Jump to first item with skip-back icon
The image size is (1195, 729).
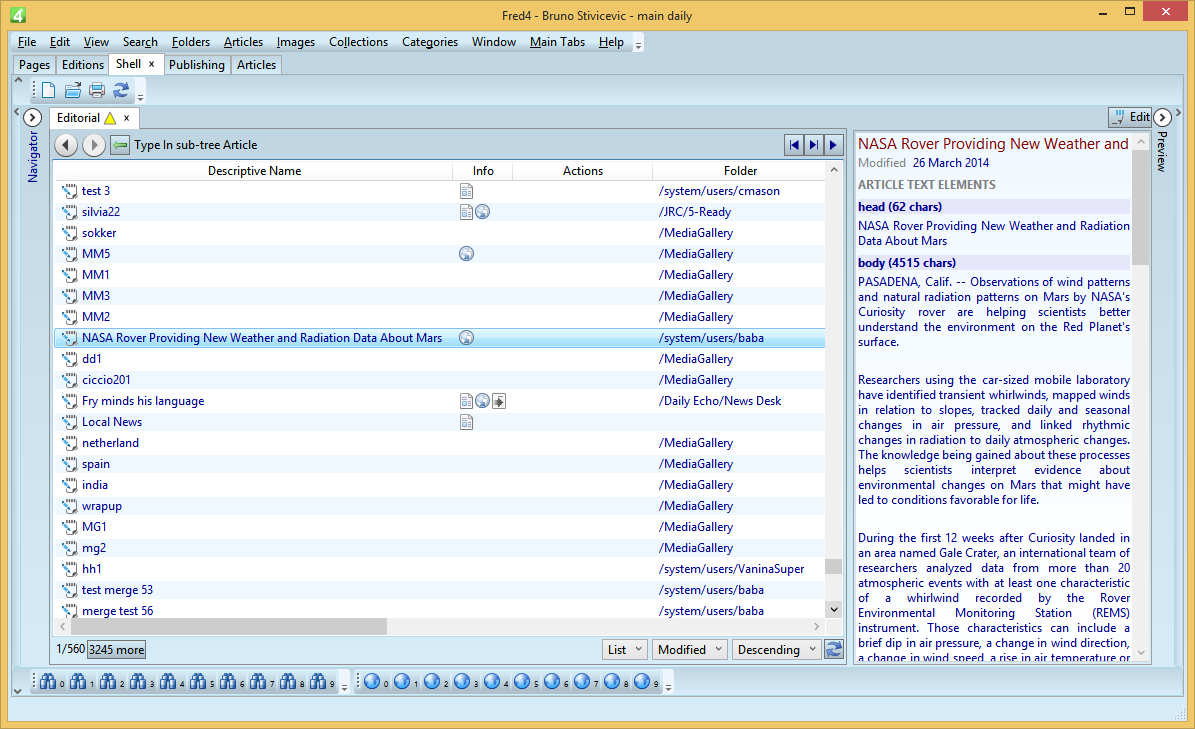pyautogui.click(x=794, y=145)
